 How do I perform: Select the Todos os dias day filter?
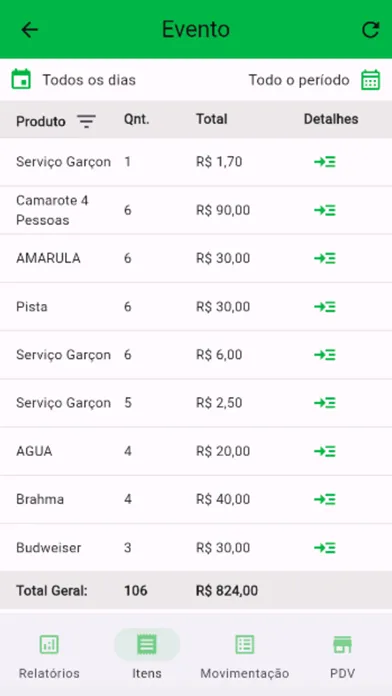[x=89, y=80]
